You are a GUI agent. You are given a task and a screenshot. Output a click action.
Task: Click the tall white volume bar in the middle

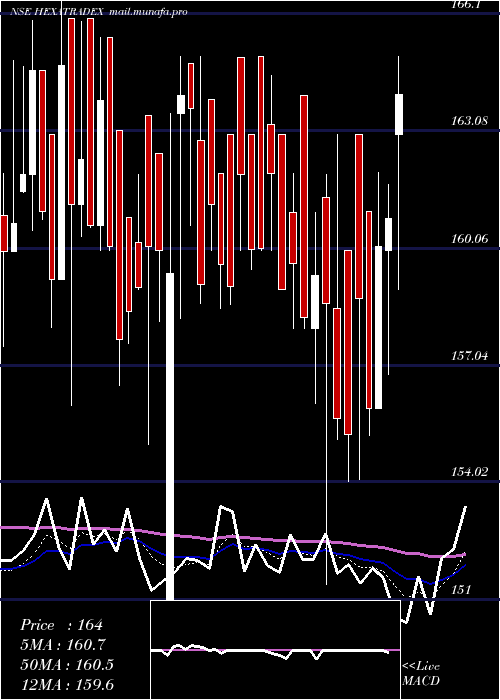tap(170, 437)
